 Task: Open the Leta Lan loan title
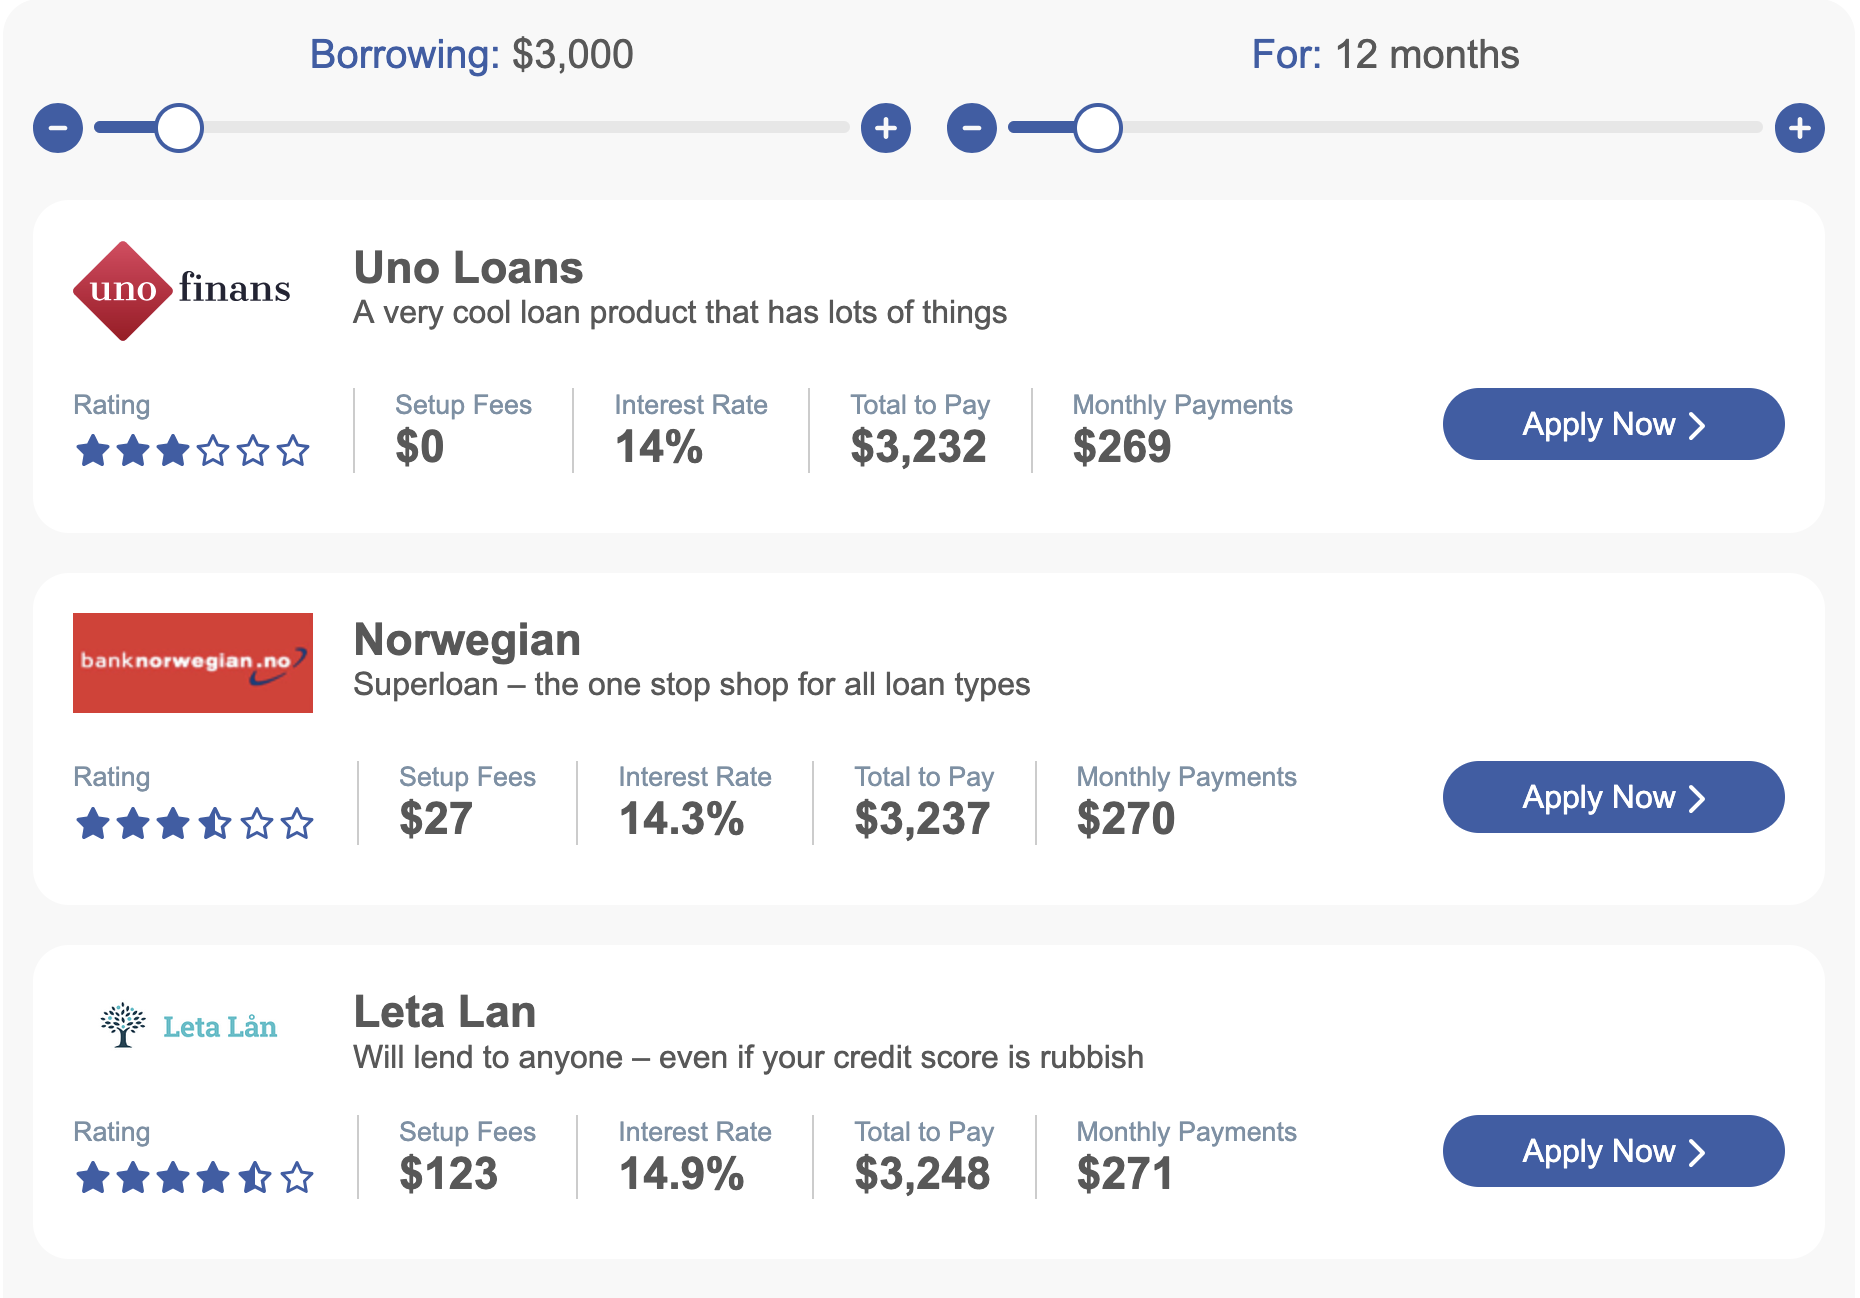[445, 1012]
